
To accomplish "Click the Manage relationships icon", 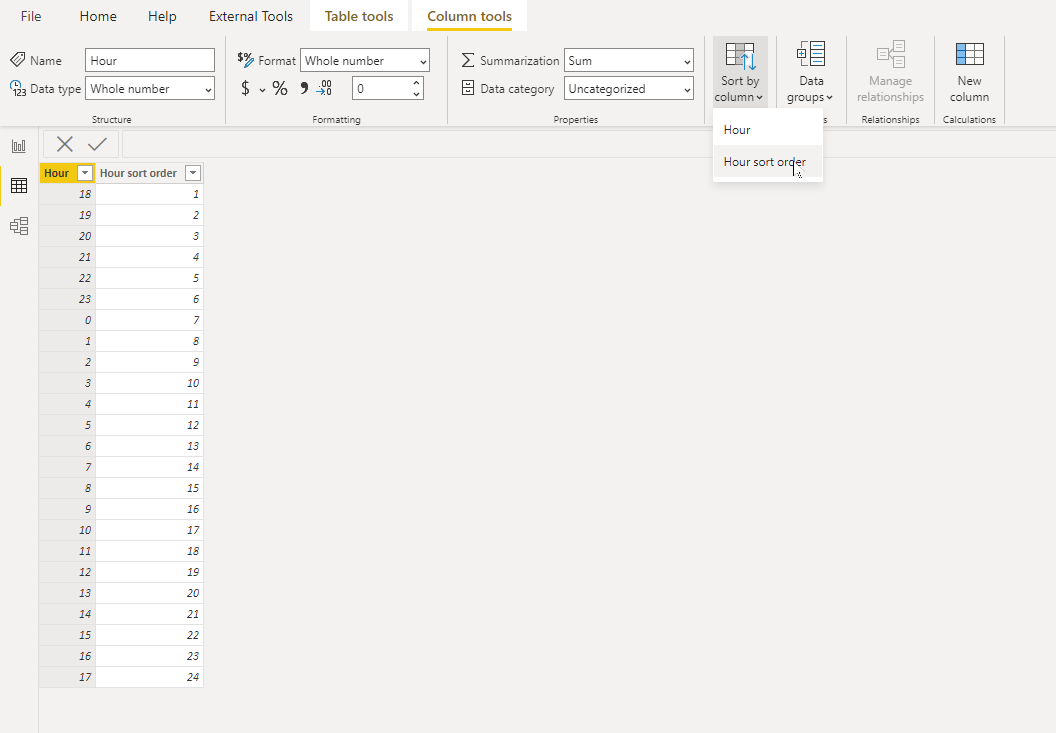I will (890, 55).
